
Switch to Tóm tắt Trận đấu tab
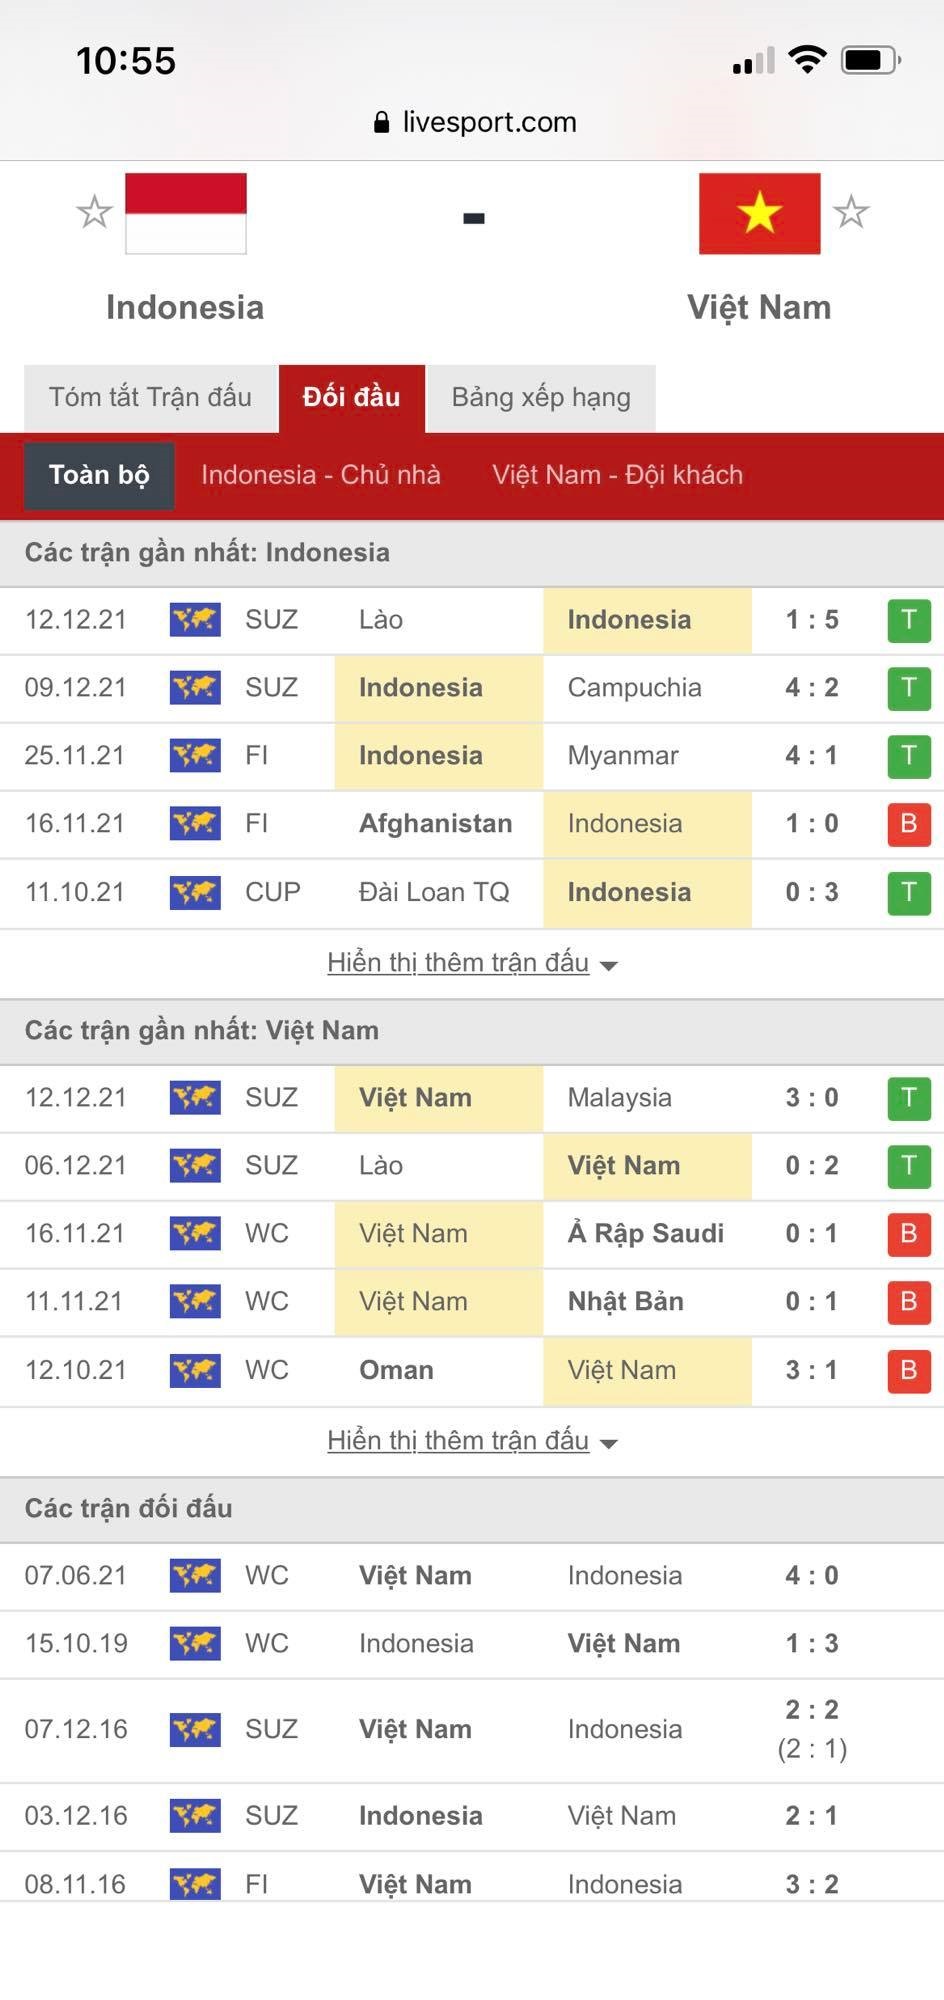point(150,397)
